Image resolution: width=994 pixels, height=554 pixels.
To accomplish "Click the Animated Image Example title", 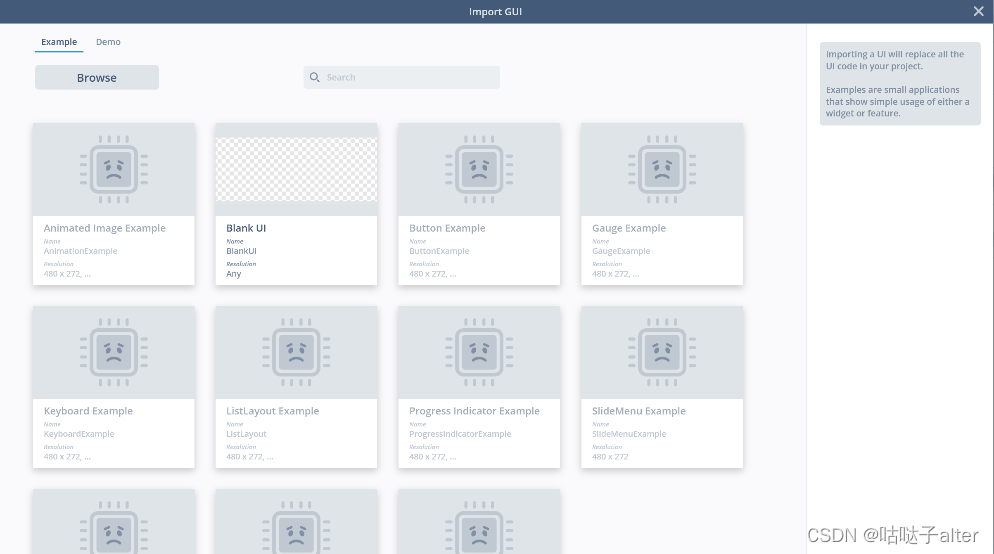I will (x=105, y=228).
